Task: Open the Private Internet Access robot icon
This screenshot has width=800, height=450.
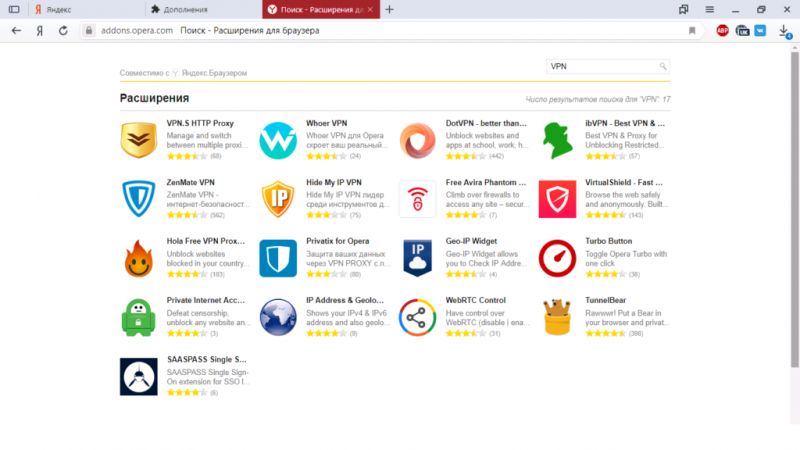Action: (139, 317)
